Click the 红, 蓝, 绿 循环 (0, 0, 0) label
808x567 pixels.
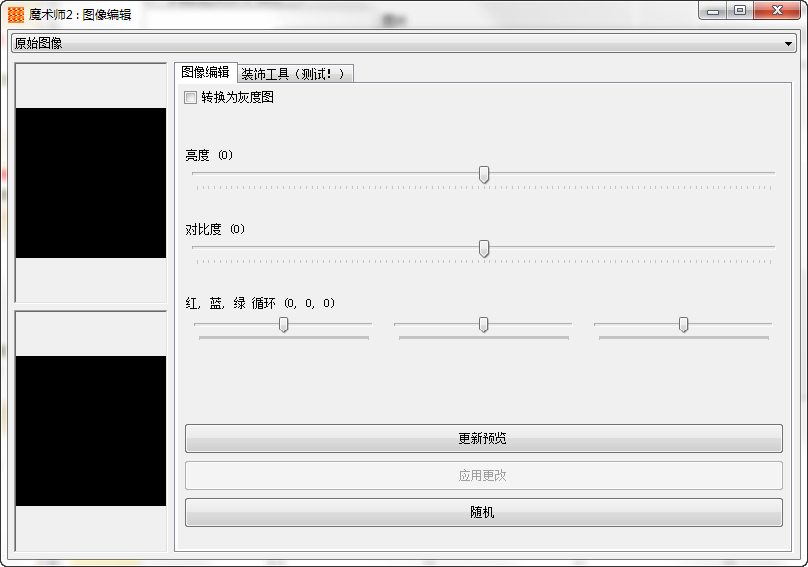click(x=260, y=303)
